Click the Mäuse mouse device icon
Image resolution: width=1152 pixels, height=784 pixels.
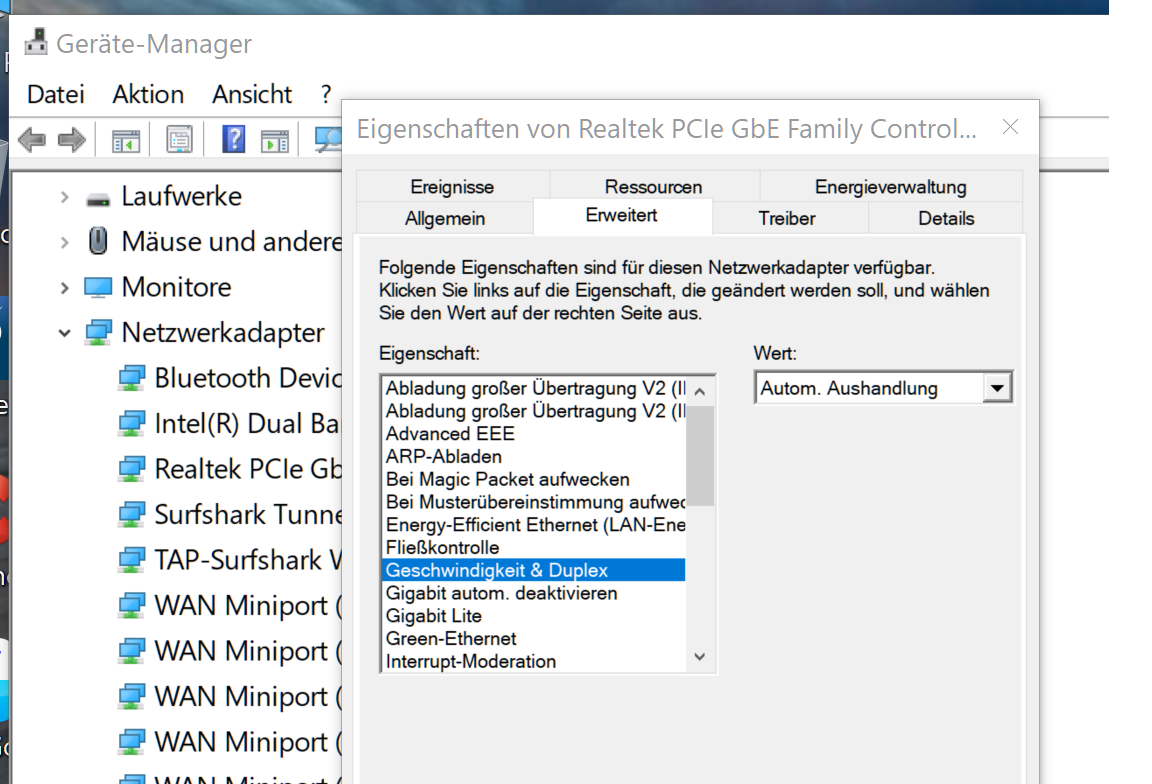(98, 241)
